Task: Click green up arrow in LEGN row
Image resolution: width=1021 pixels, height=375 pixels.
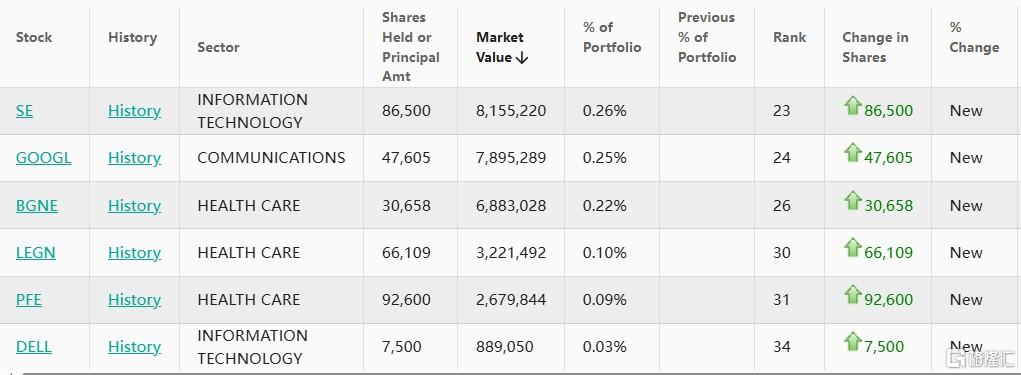Action: click(853, 247)
